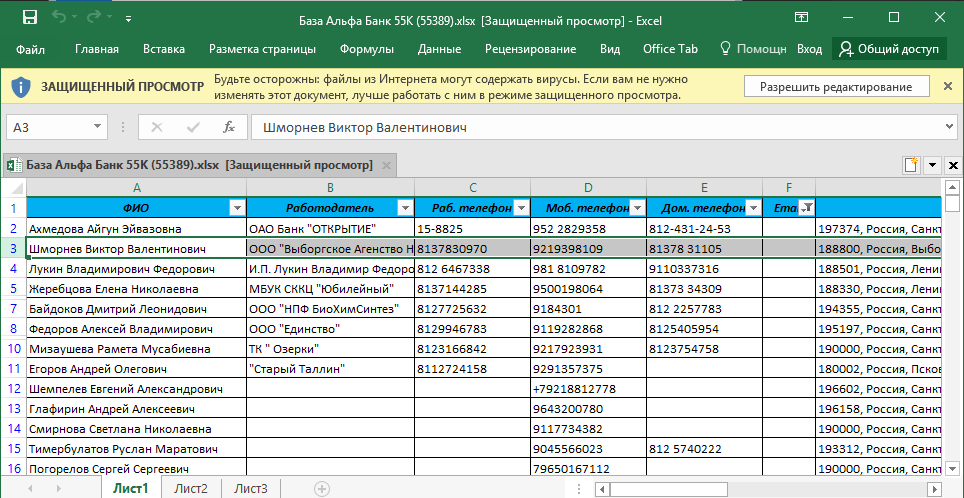This screenshot has height=498, width=964.
Task: Click Ribbon Display Options icon
Action: point(801,17)
